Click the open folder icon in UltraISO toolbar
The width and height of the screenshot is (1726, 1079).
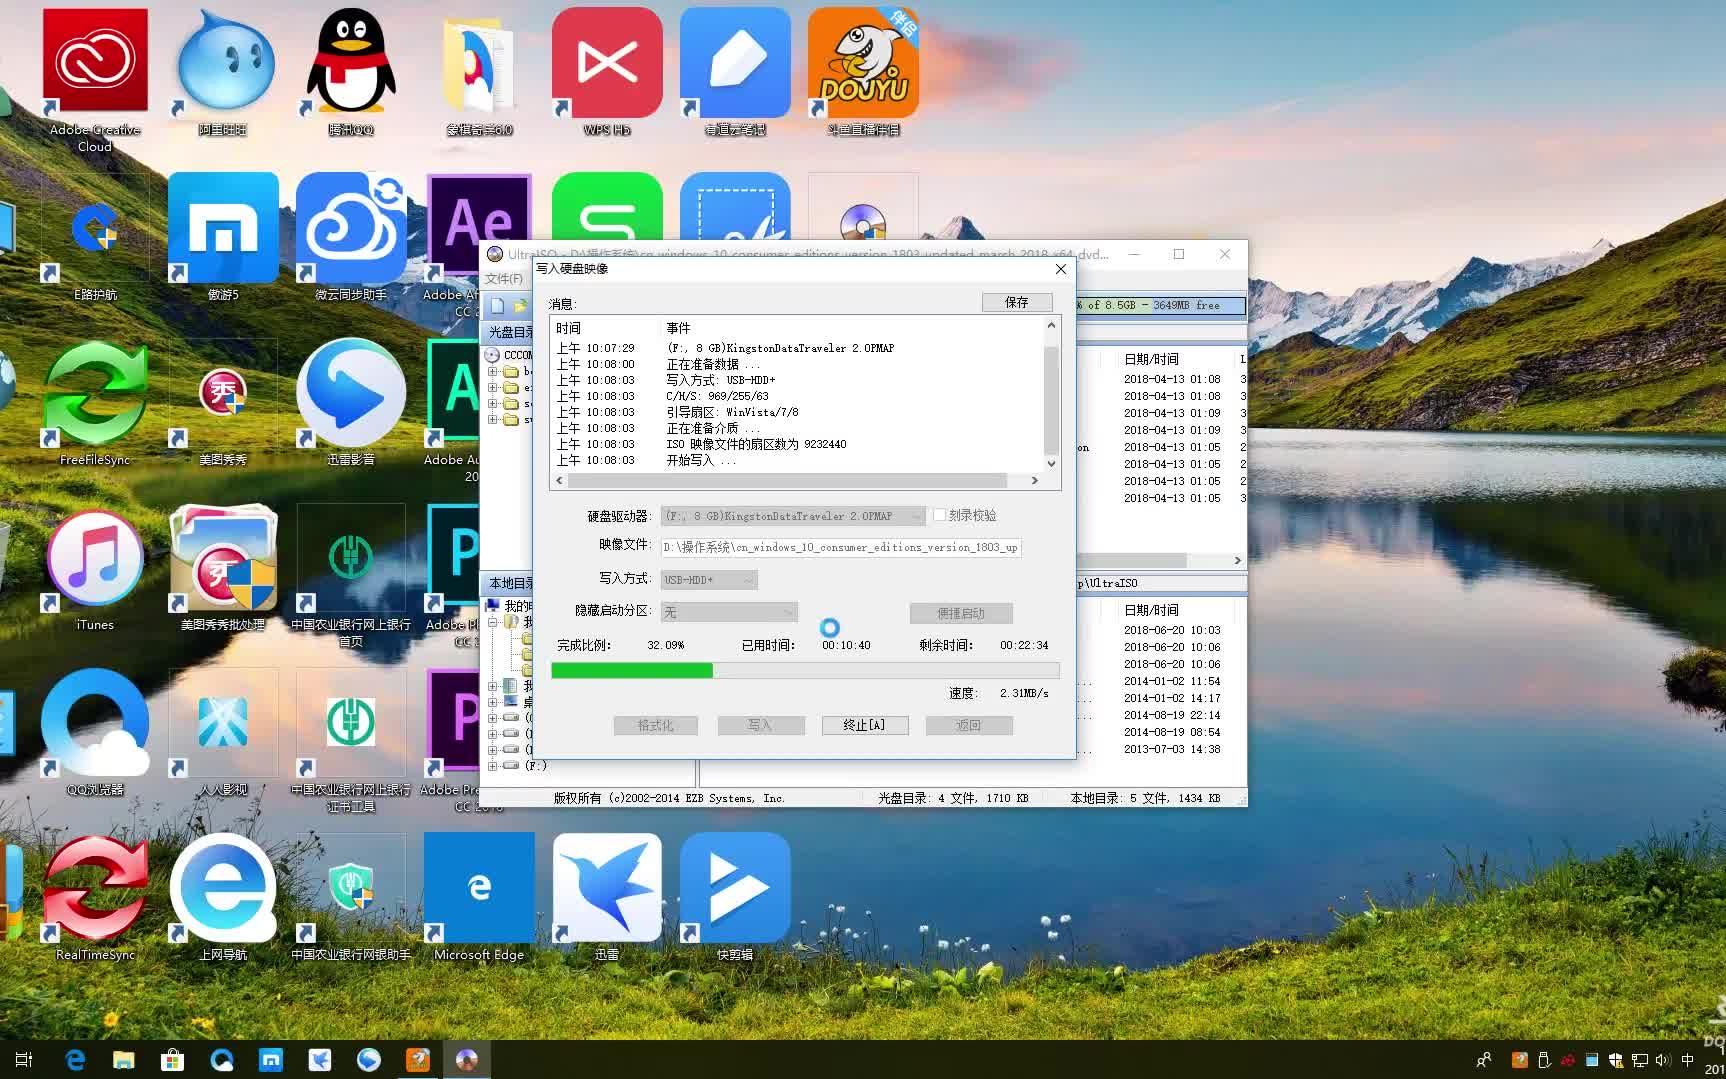pyautogui.click(x=519, y=306)
